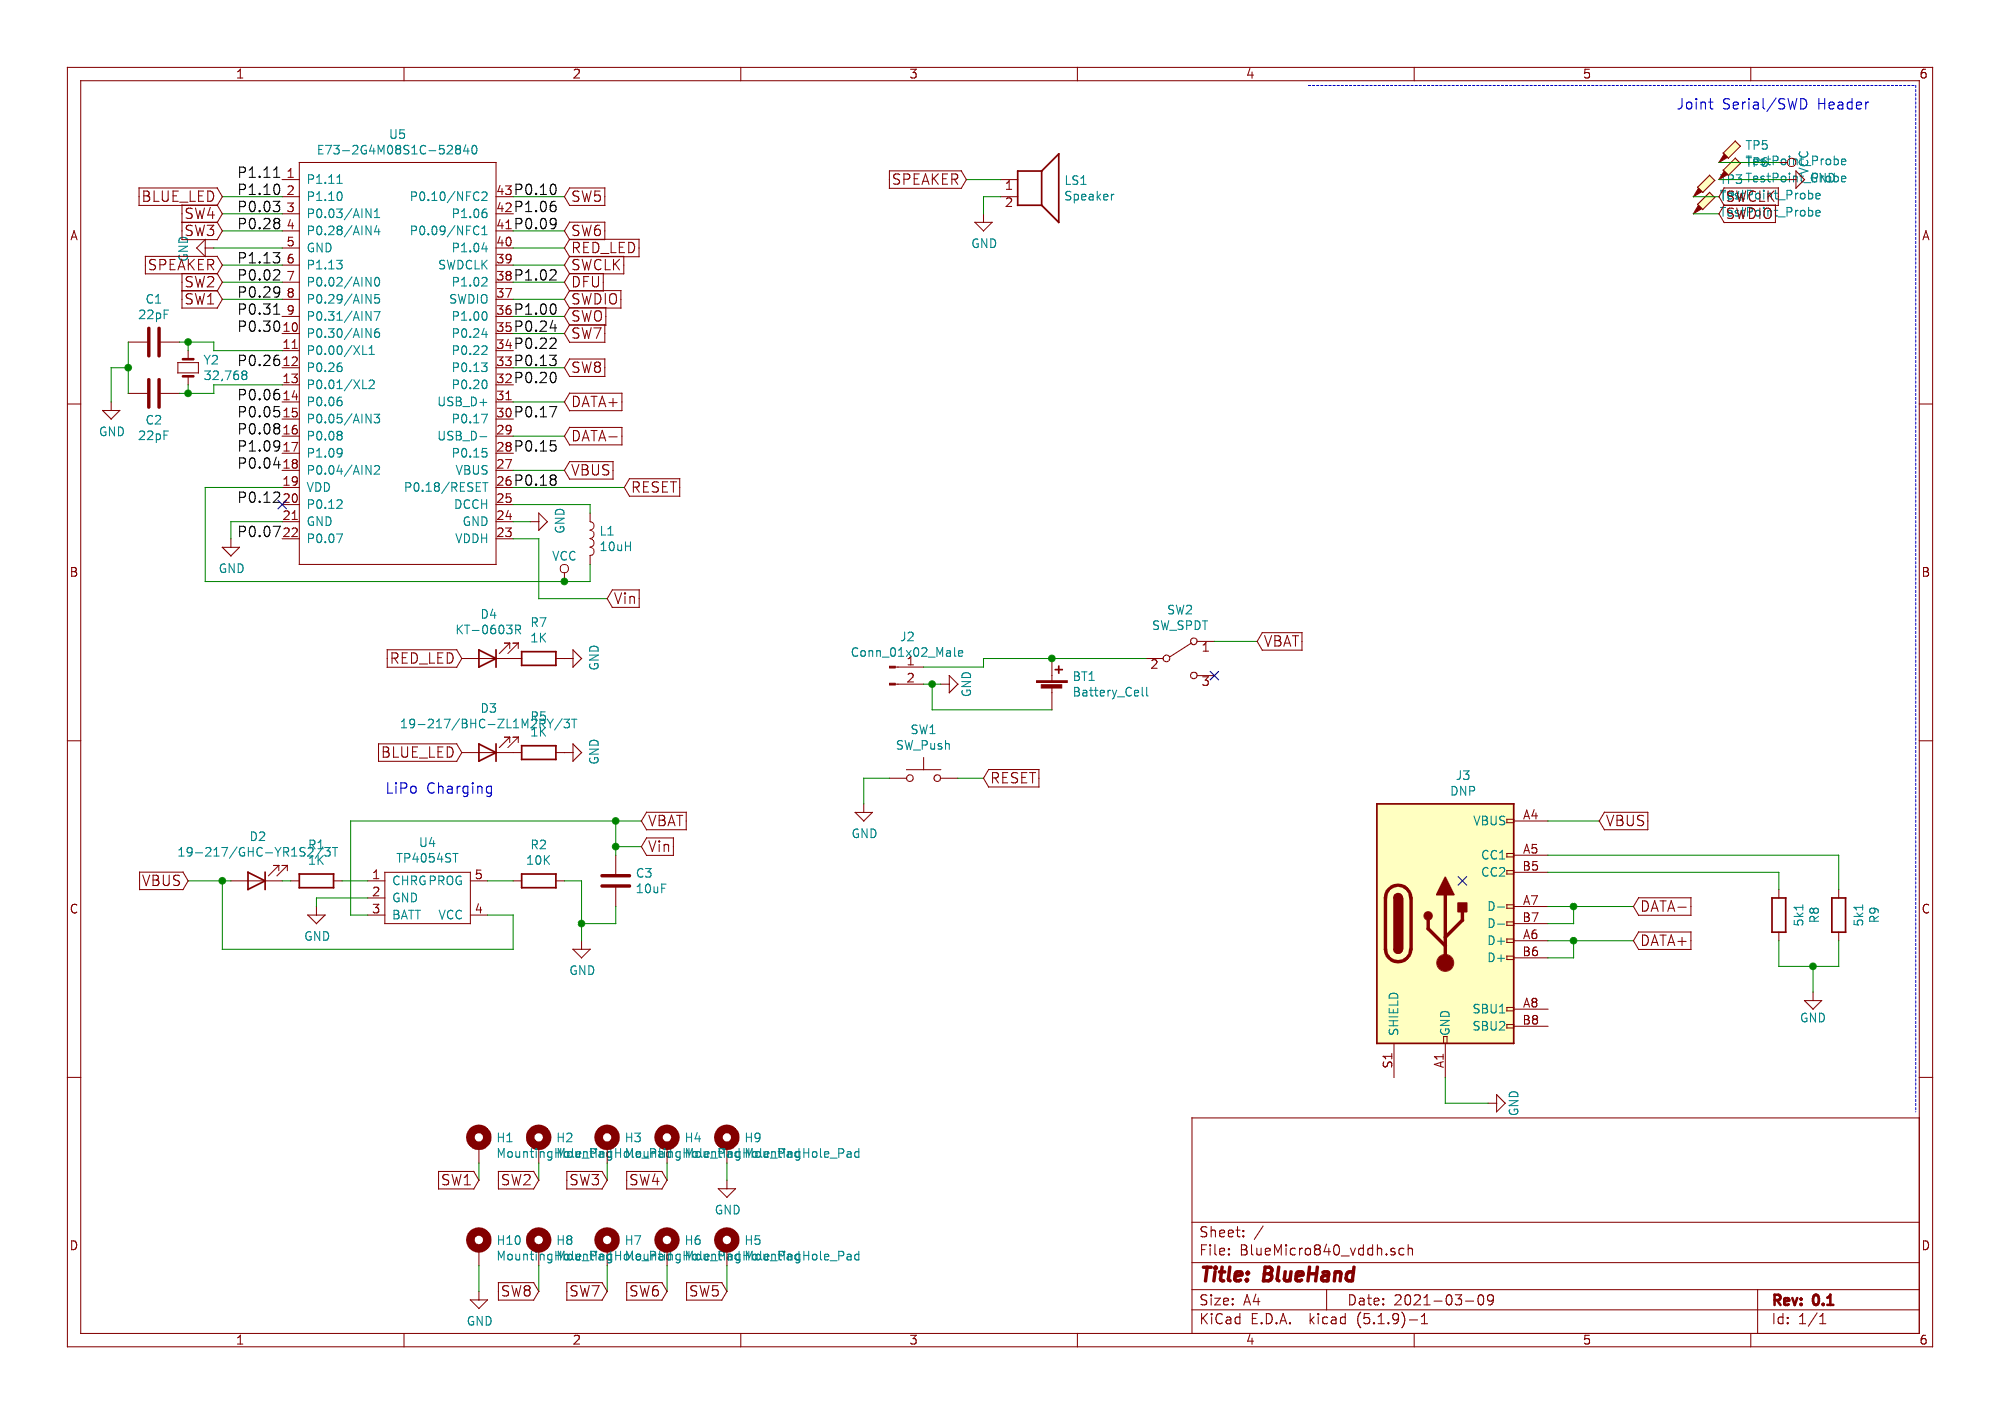Screen dimensions: 2000x1414
Task: Select resistor R7 1K symbol
Action: click(539, 658)
